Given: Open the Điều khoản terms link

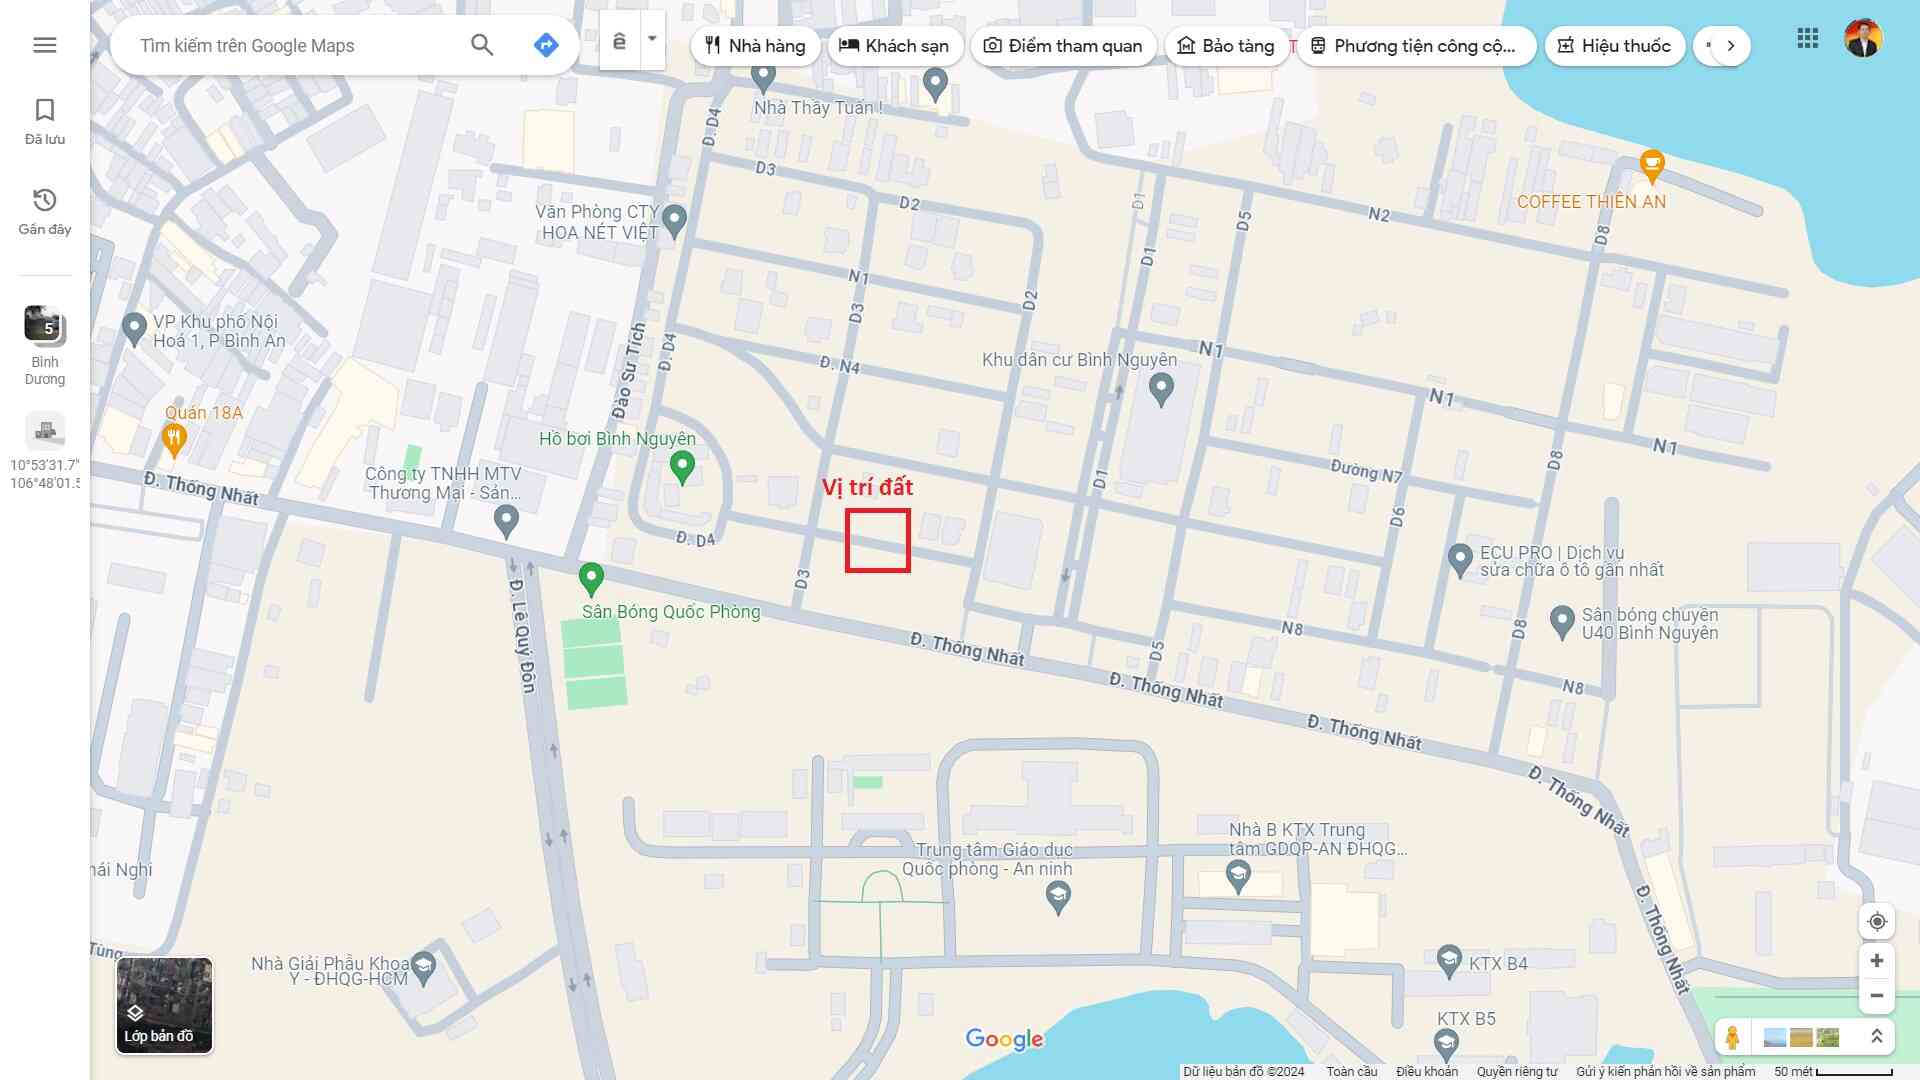Looking at the screenshot, I should pyautogui.click(x=1427, y=1071).
